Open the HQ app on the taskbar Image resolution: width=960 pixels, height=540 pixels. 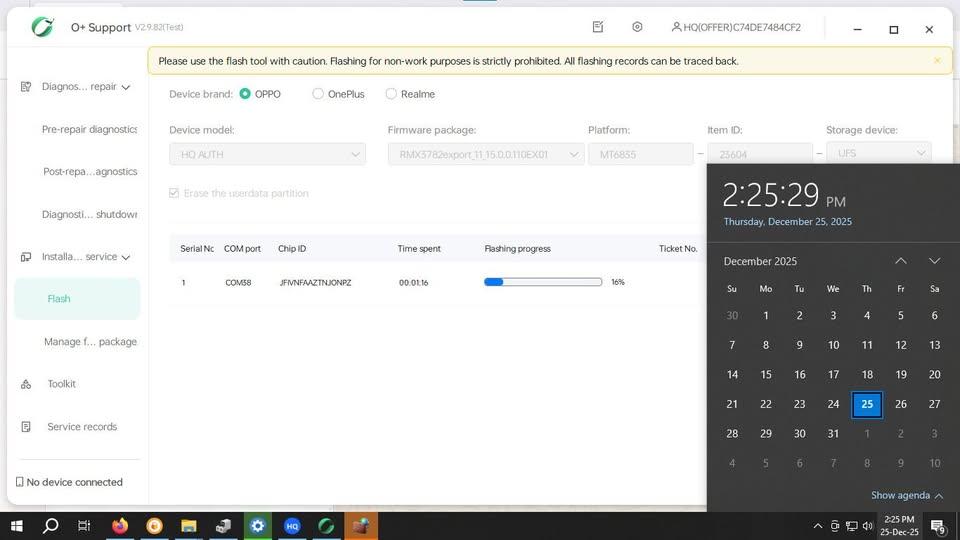click(292, 526)
